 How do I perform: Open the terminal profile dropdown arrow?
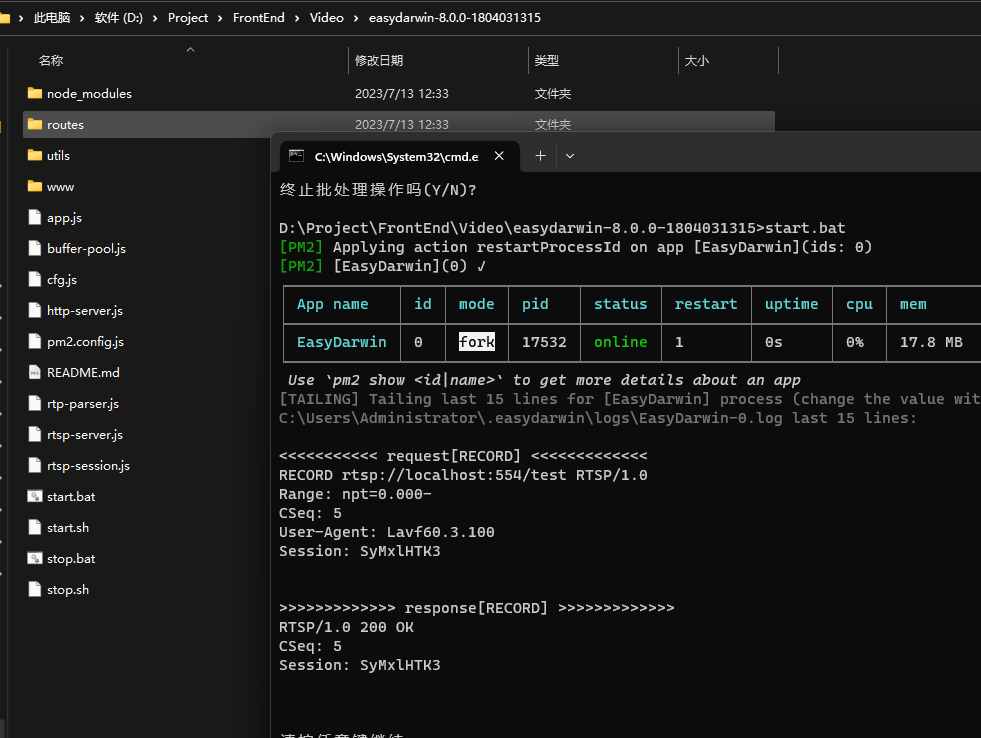point(570,156)
